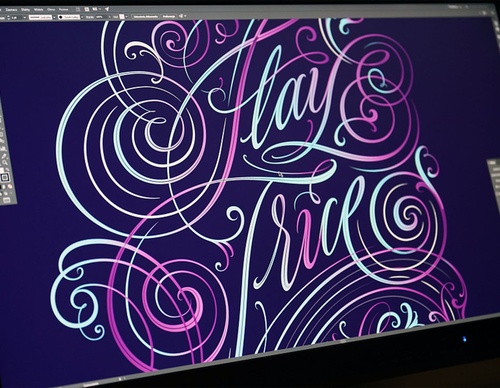The width and height of the screenshot is (500, 388).
Task: Toggle Draw Behind drawing mode
Action: coord(6,193)
